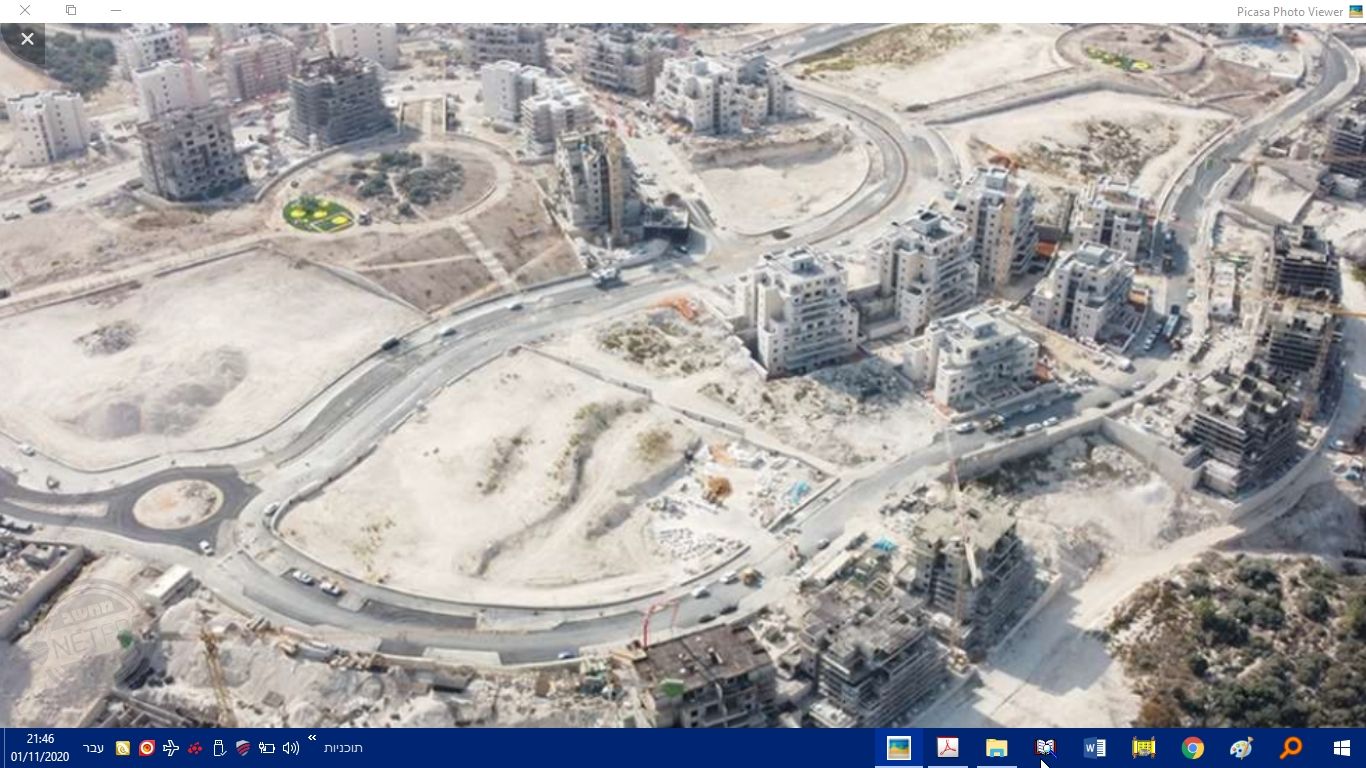The image size is (1366, 768).
Task: Switch to Adobe Acrobat Reader in taskbar
Action: (947, 748)
